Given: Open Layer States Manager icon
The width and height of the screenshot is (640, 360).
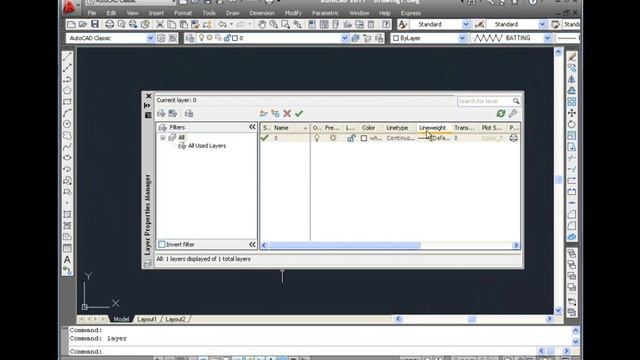Looking at the screenshot, I should (189, 113).
